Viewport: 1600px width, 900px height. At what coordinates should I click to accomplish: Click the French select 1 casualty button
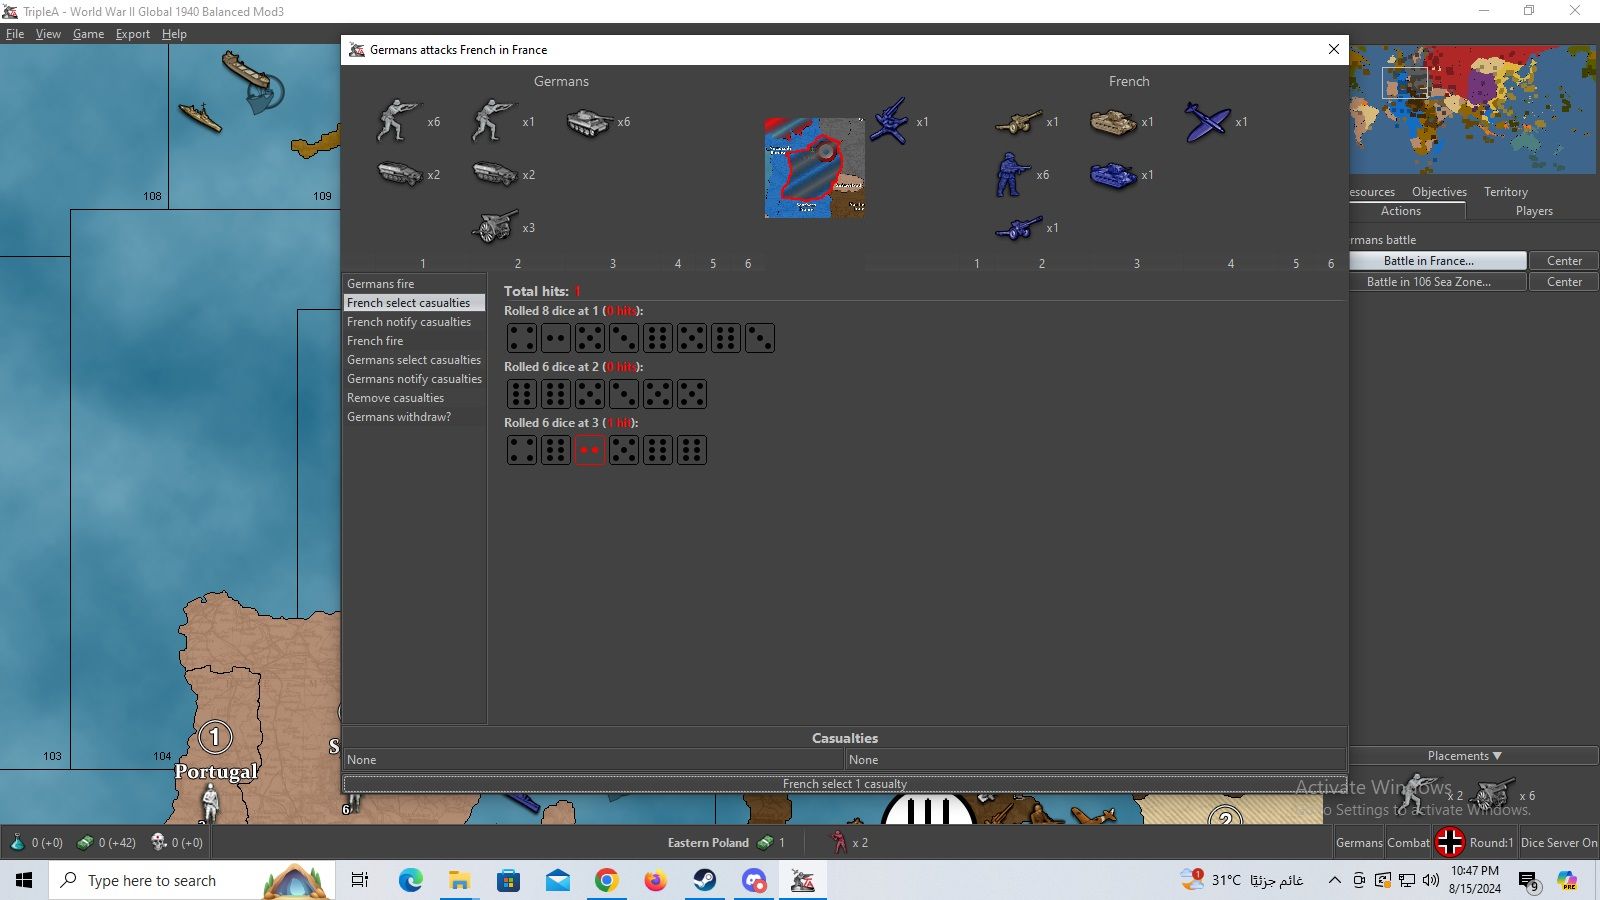(x=845, y=784)
